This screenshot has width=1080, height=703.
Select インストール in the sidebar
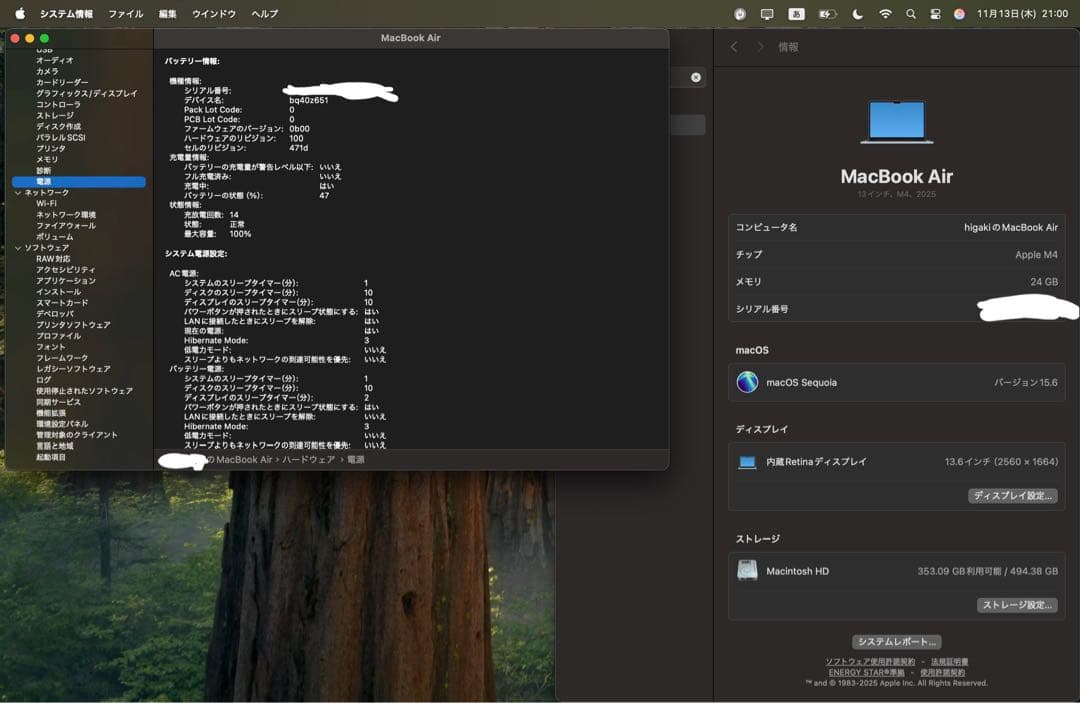point(59,292)
